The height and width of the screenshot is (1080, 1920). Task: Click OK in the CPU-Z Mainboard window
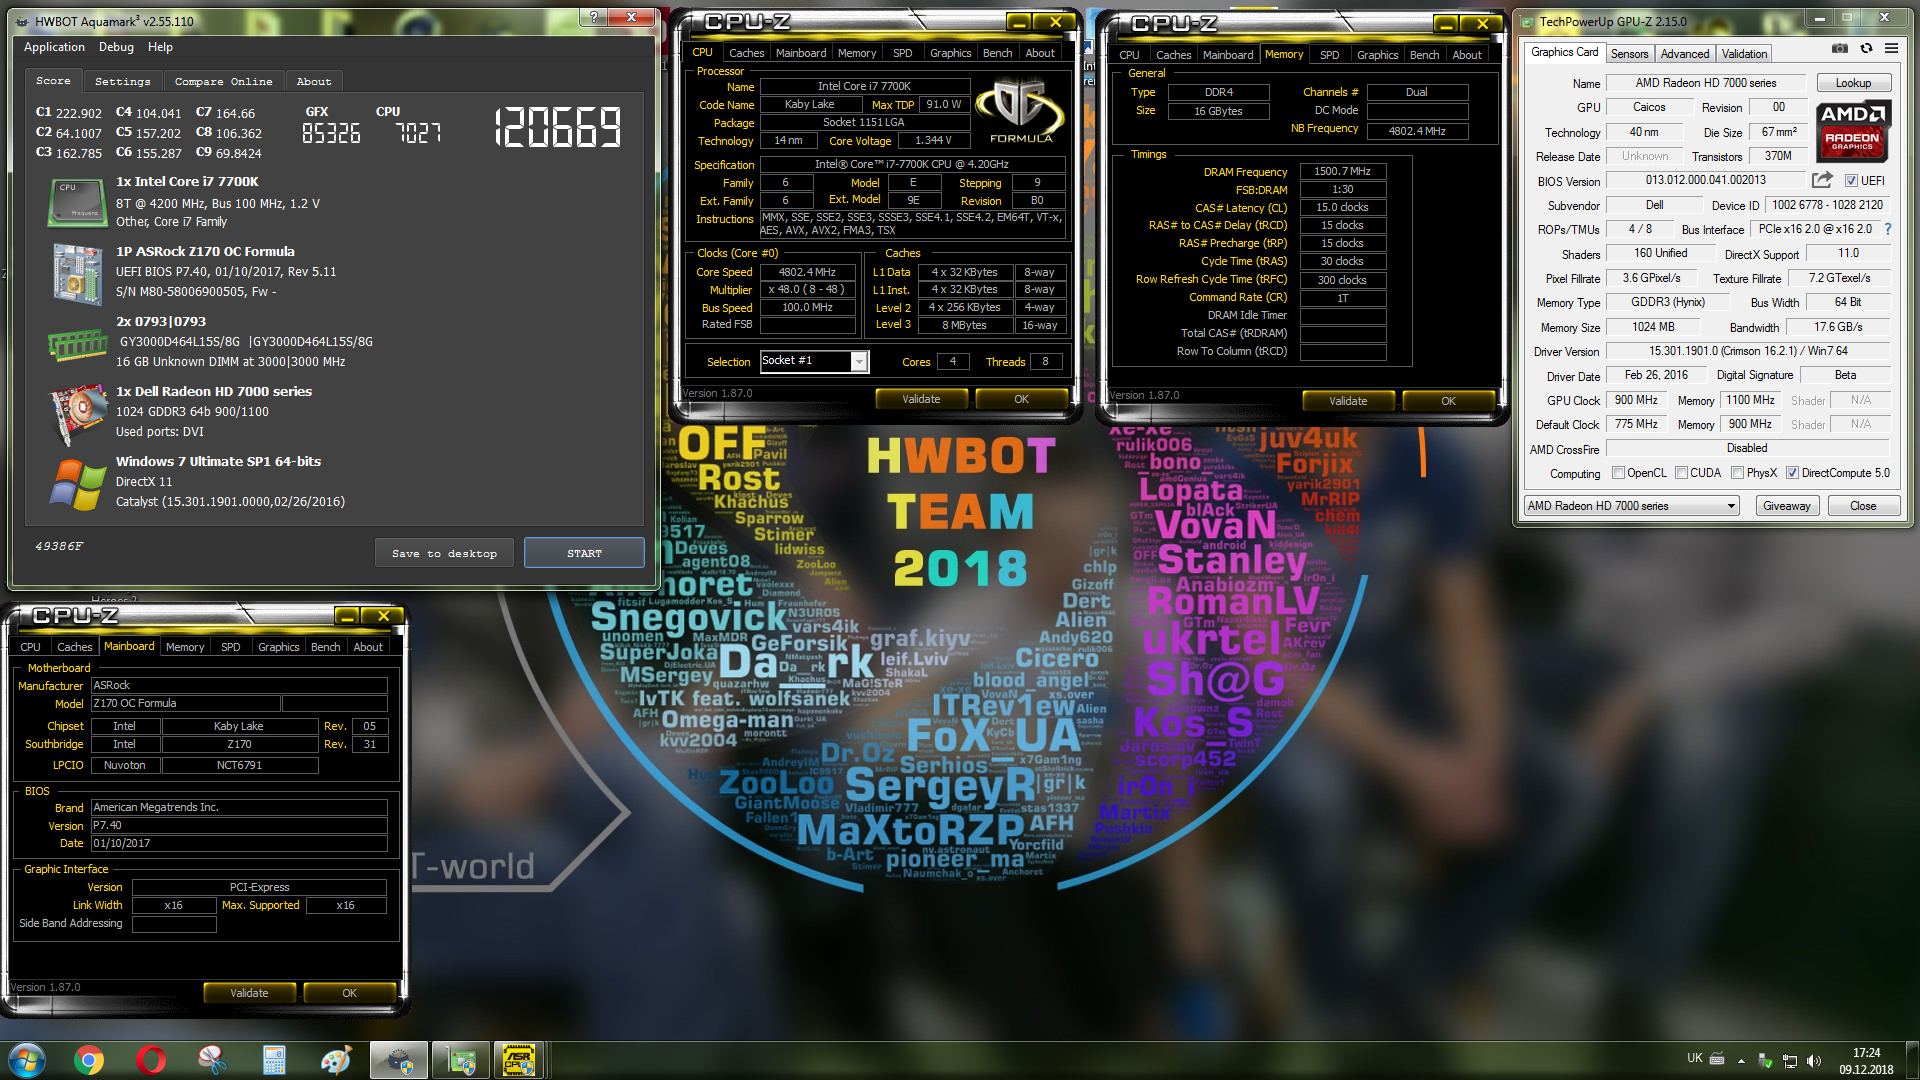tap(349, 993)
